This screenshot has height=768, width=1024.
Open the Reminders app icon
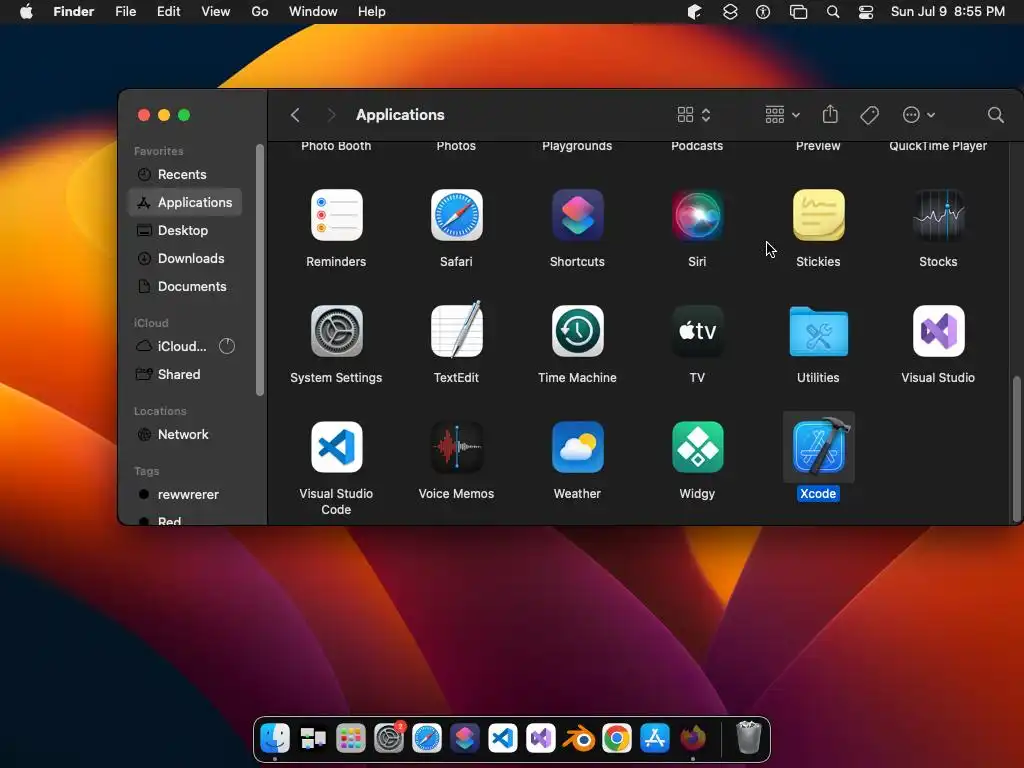[336, 216]
